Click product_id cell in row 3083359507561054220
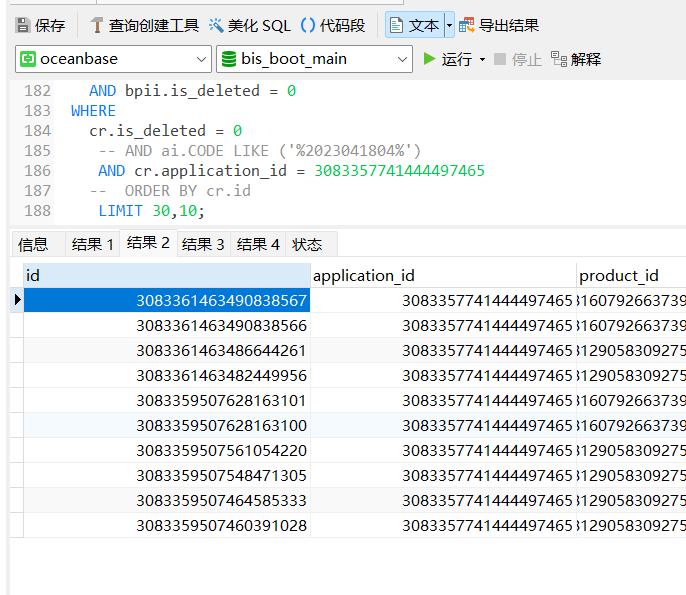The image size is (686, 595). click(631, 450)
